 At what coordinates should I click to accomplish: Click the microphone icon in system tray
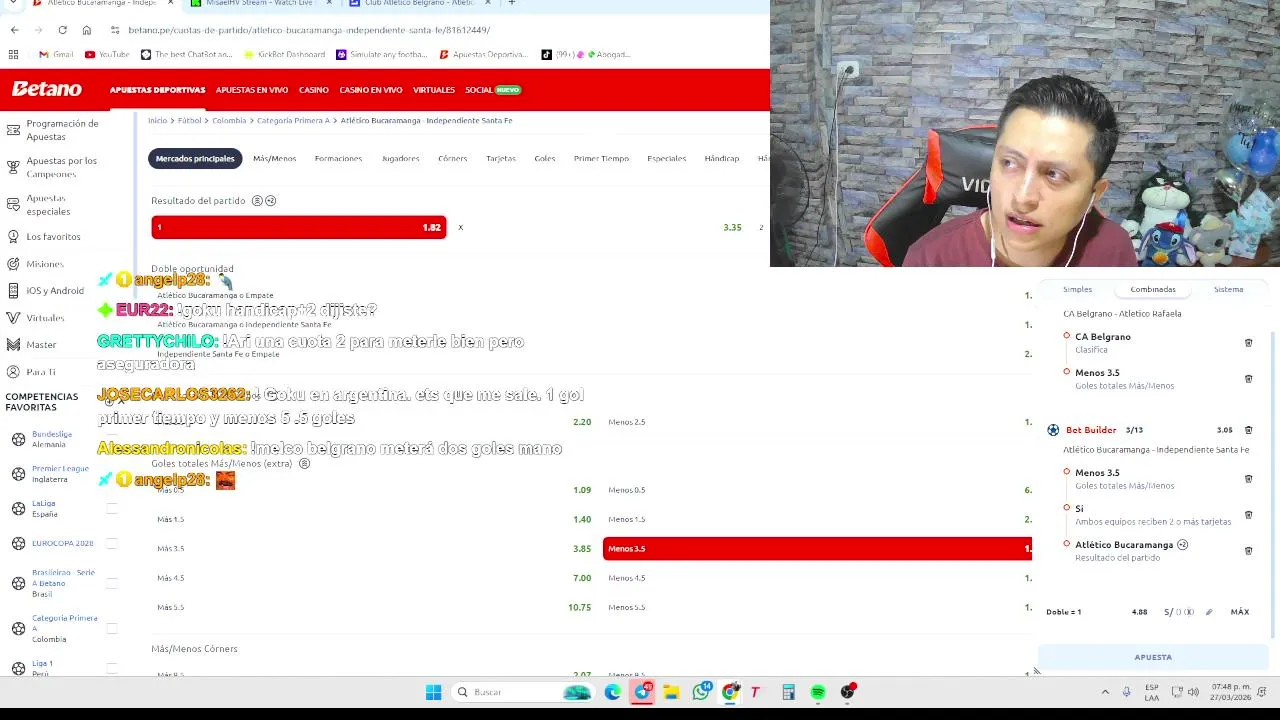1126,692
